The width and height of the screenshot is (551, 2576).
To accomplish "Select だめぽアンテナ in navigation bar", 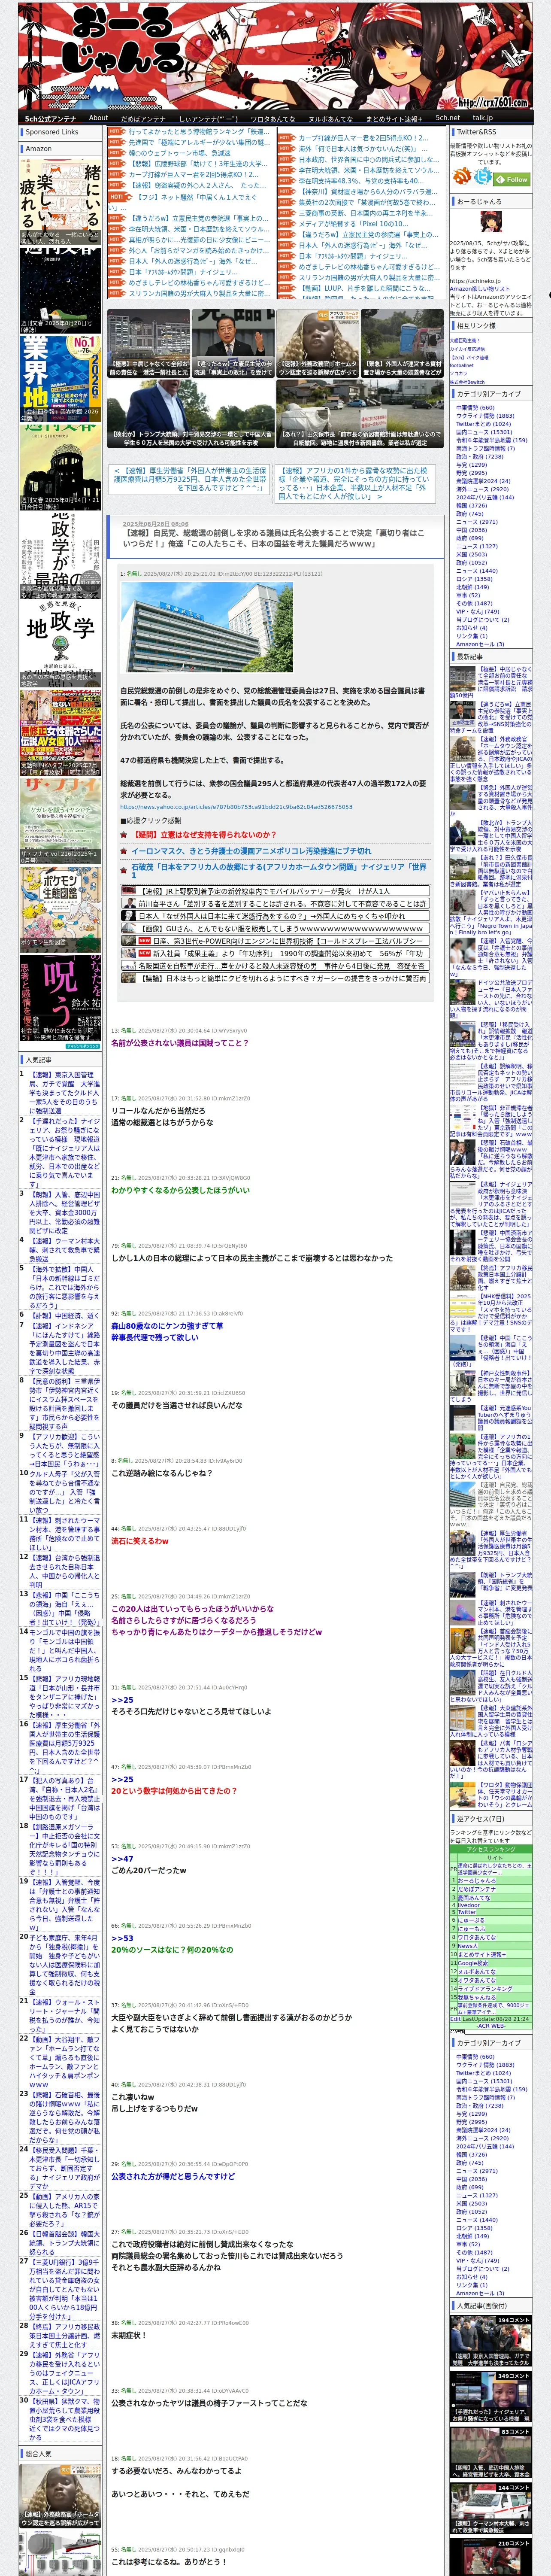I will 143,118.
